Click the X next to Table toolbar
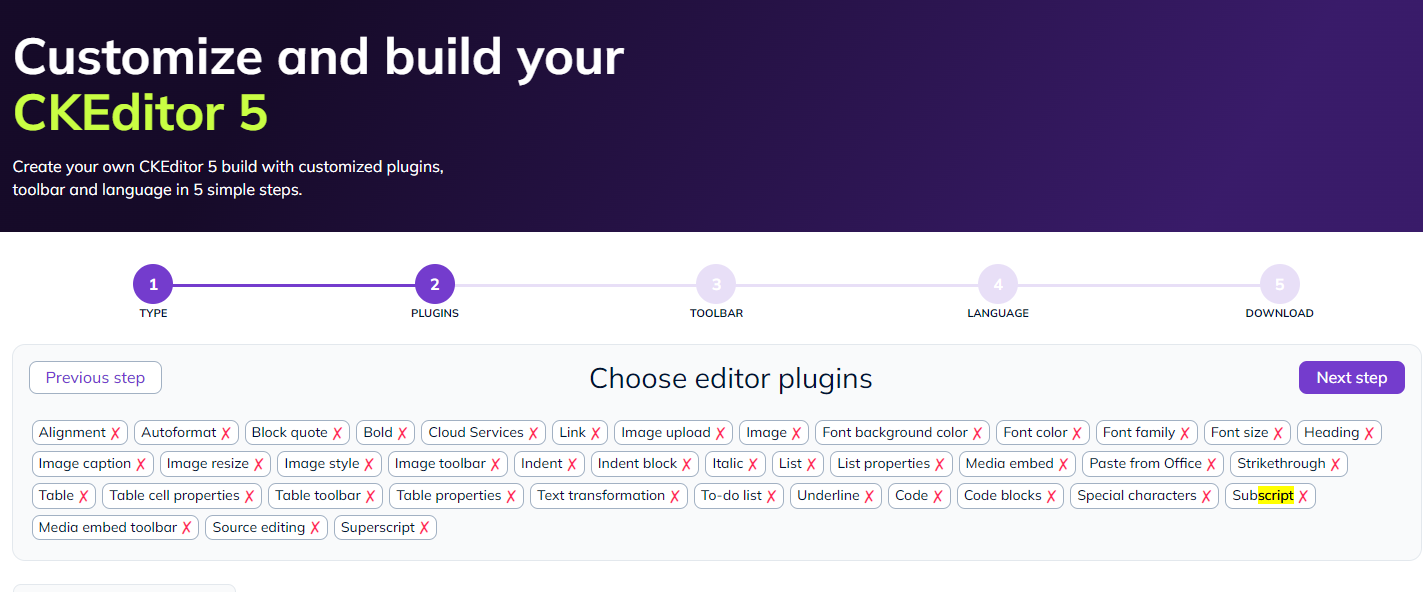 coord(371,496)
